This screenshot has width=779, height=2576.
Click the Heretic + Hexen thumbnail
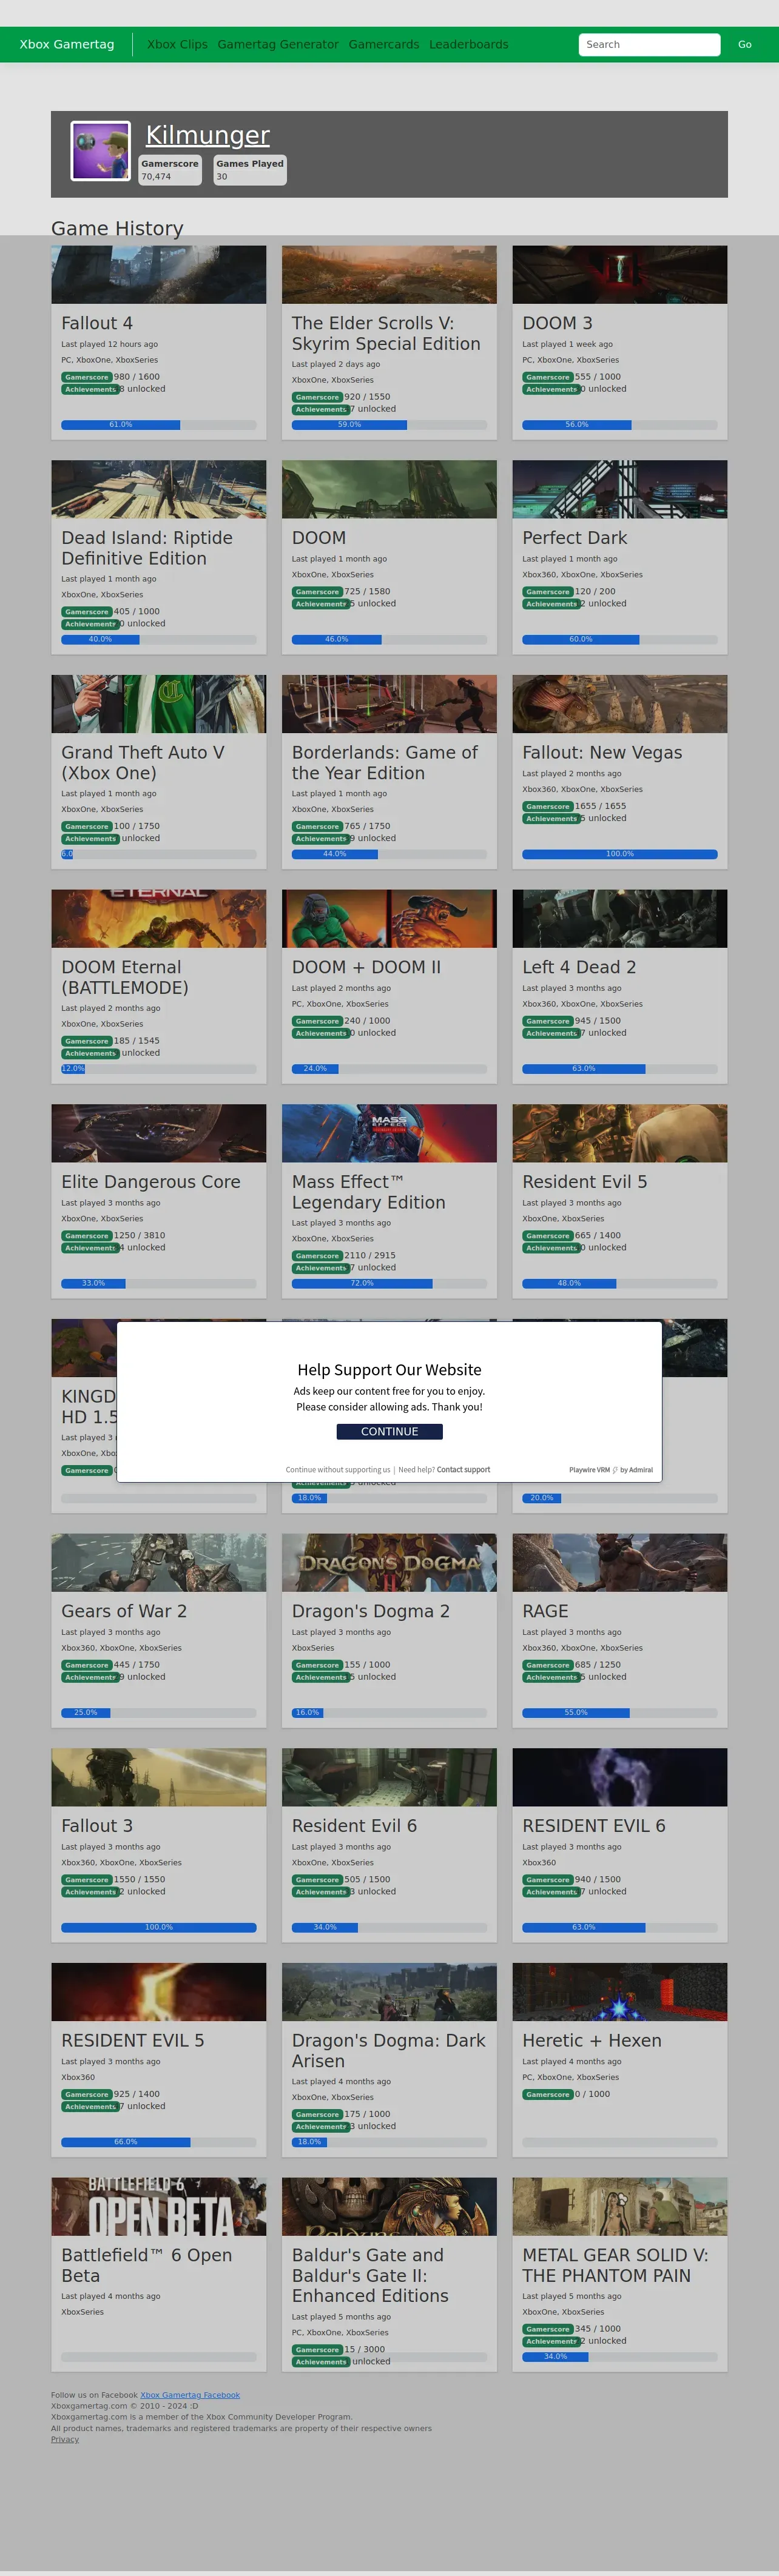(x=620, y=1992)
